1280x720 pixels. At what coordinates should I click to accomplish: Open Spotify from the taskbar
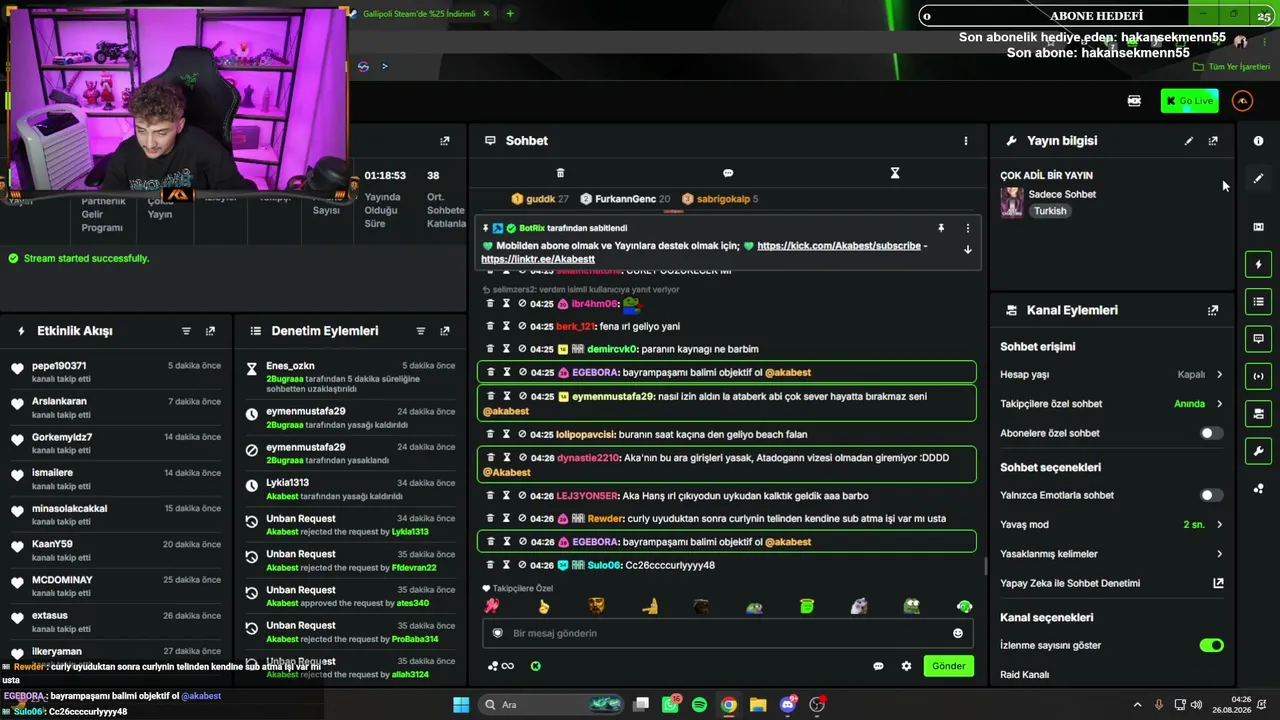699,705
